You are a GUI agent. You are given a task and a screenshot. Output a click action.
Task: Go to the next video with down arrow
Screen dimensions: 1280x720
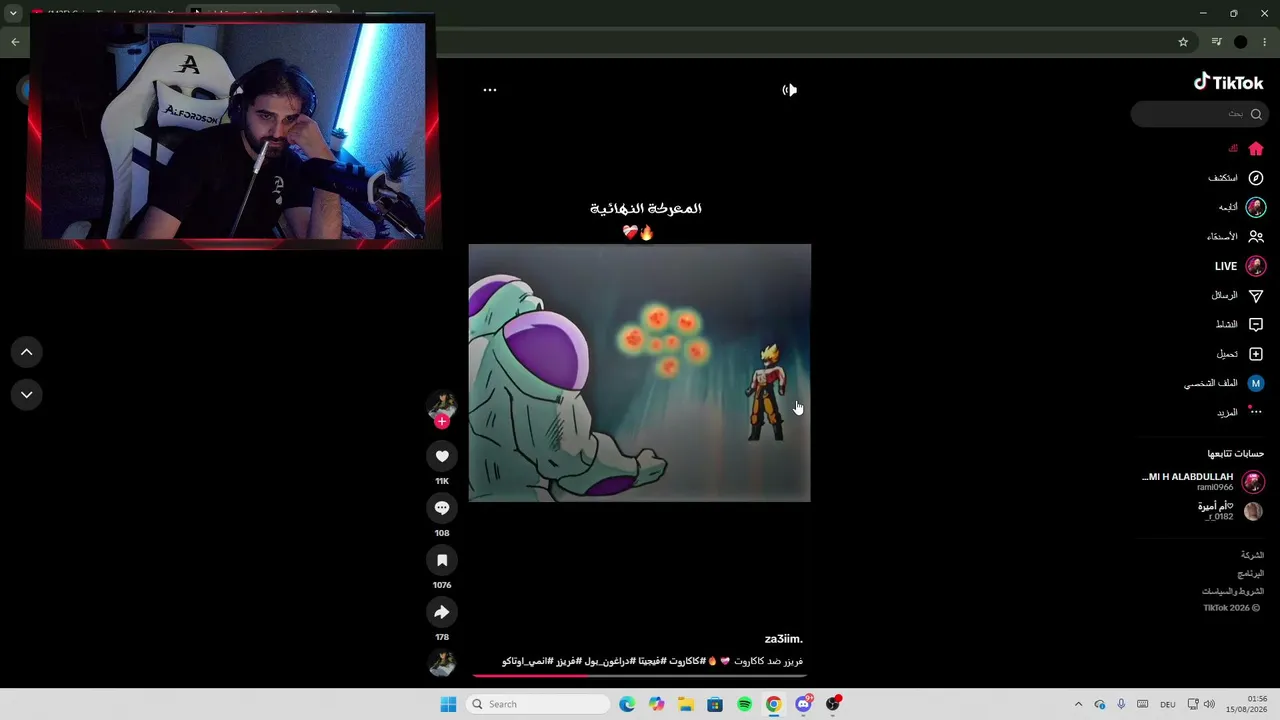[x=27, y=395]
